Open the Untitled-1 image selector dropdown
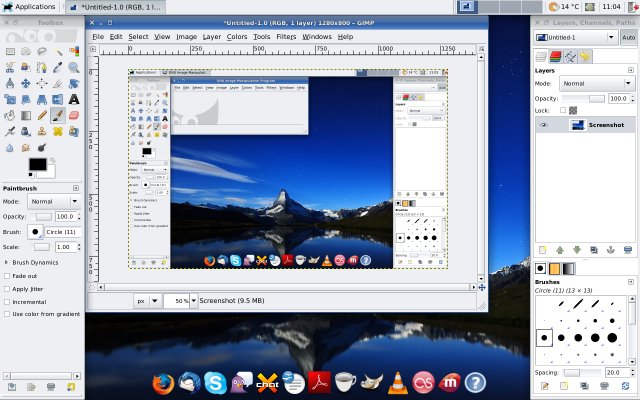640x400 pixels. click(576, 38)
